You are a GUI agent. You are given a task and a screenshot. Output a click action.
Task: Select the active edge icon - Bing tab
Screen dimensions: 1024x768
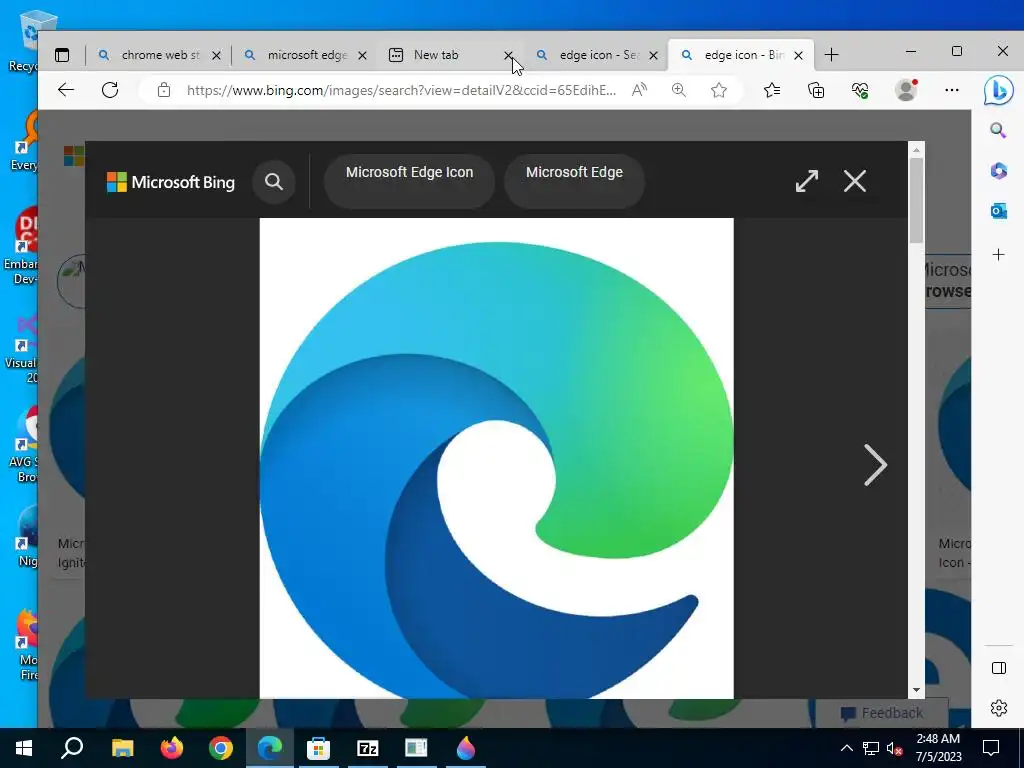pos(741,56)
